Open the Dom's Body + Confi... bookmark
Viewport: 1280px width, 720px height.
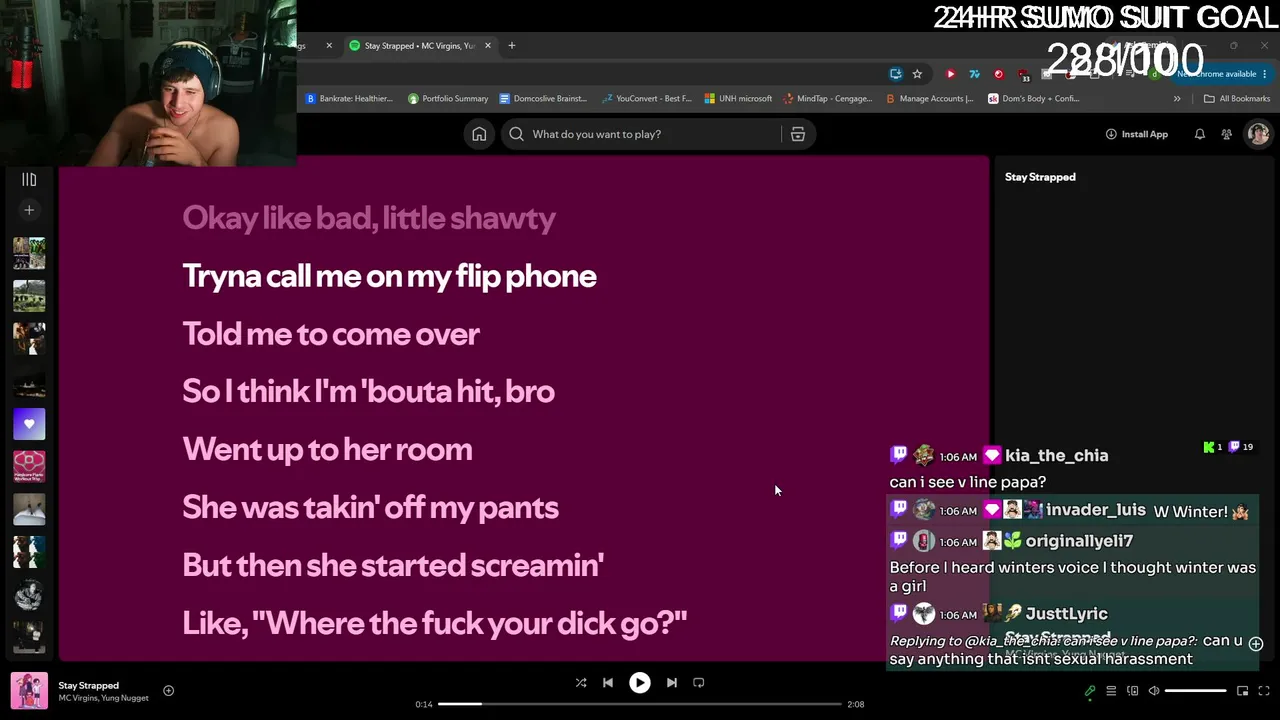coord(1034,98)
